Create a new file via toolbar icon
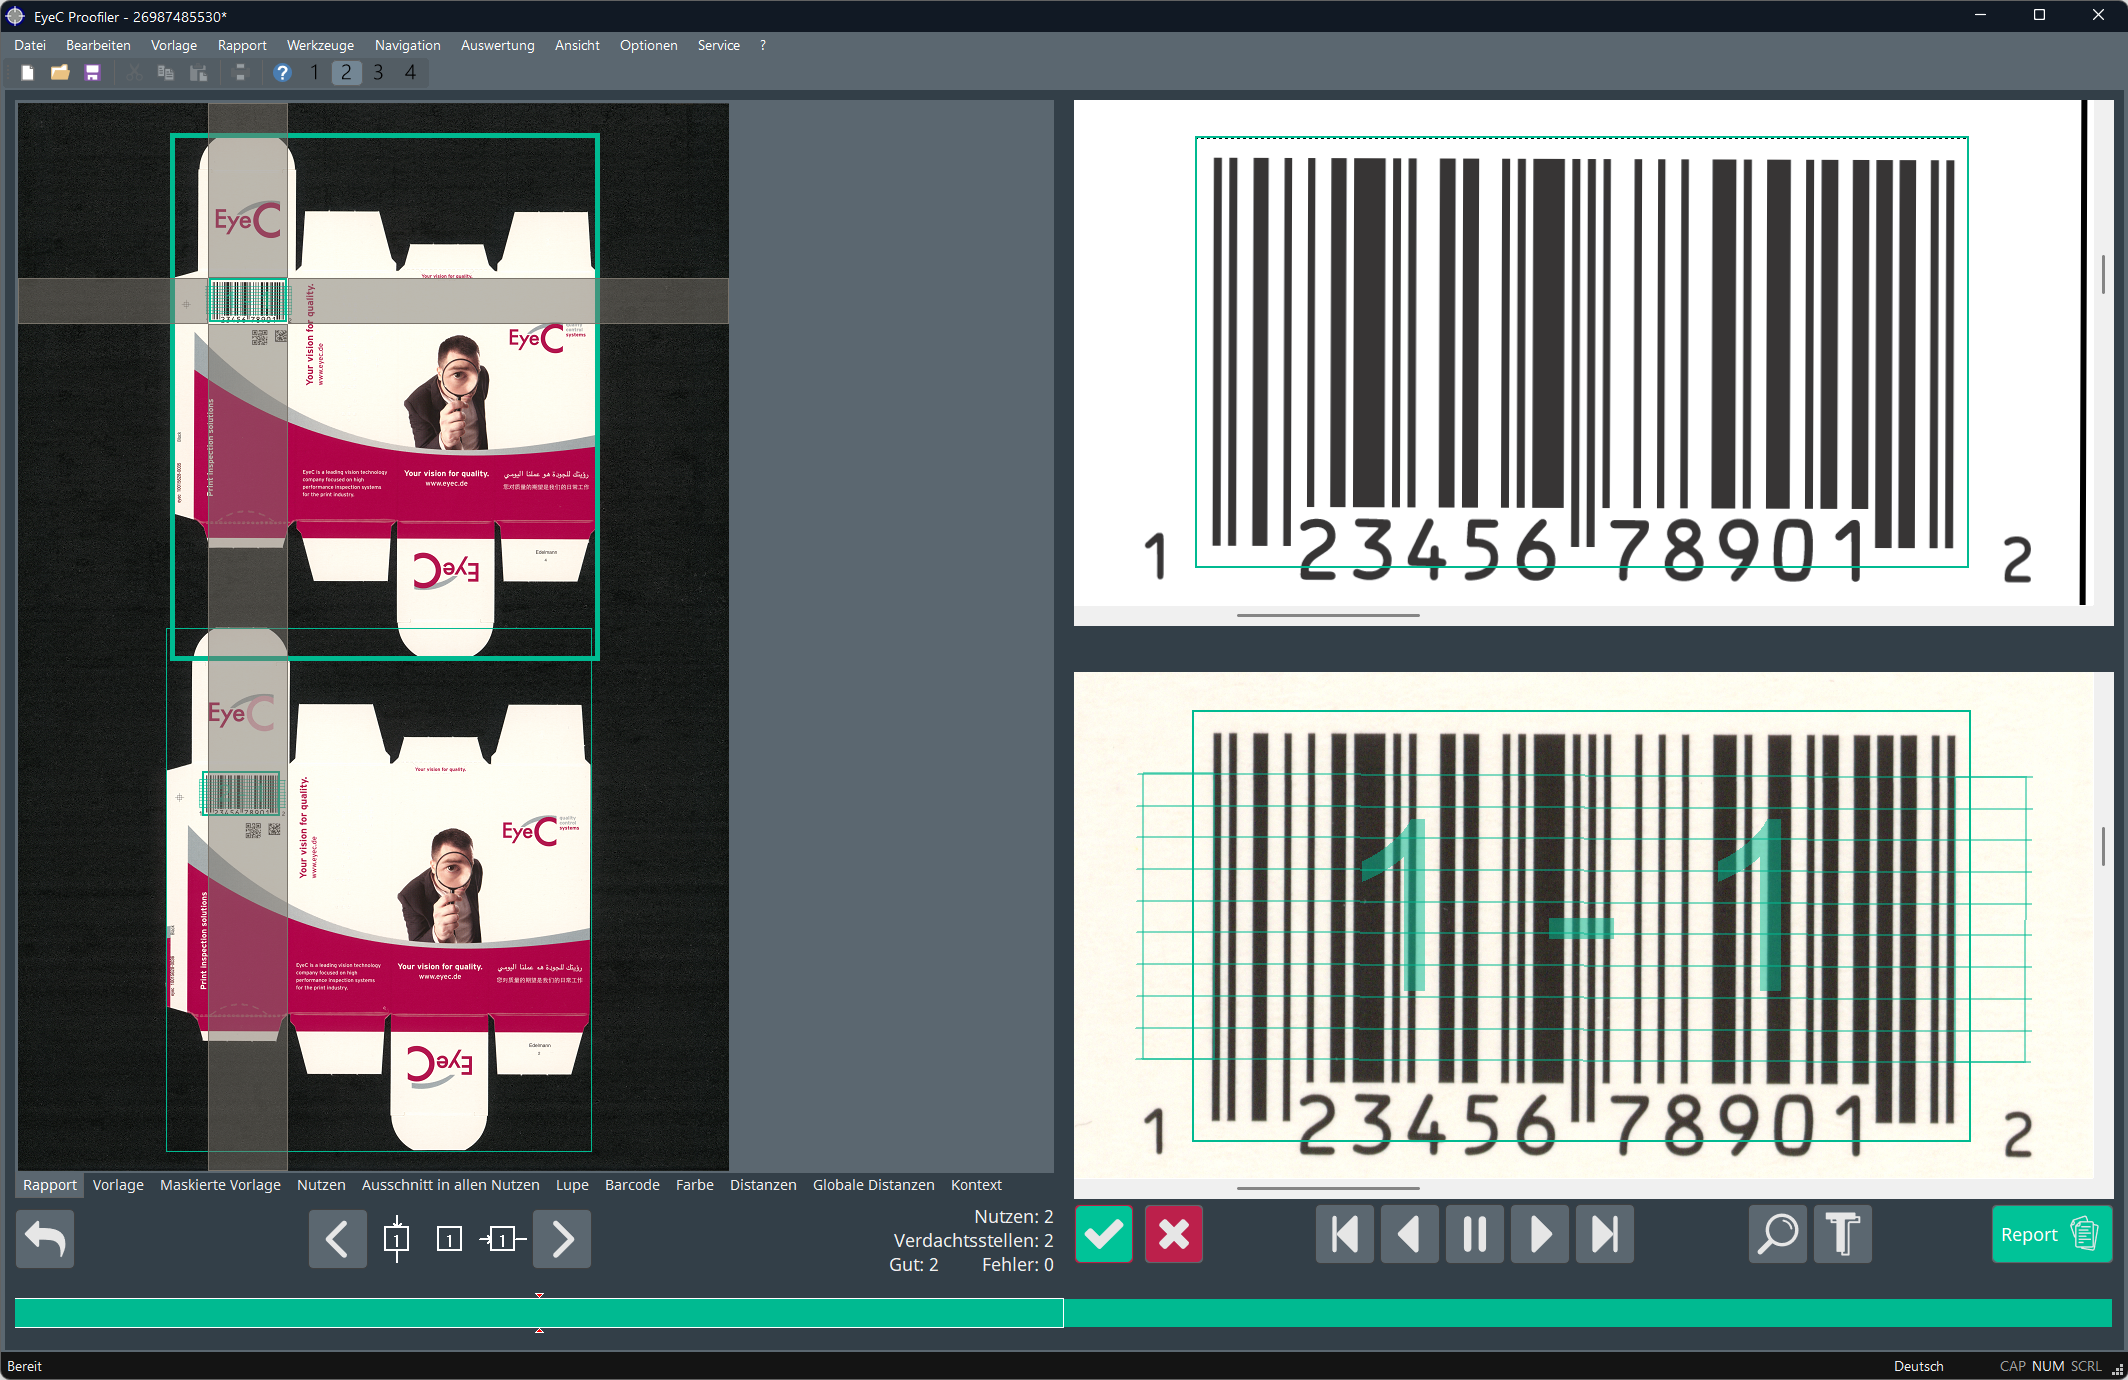 [28, 73]
